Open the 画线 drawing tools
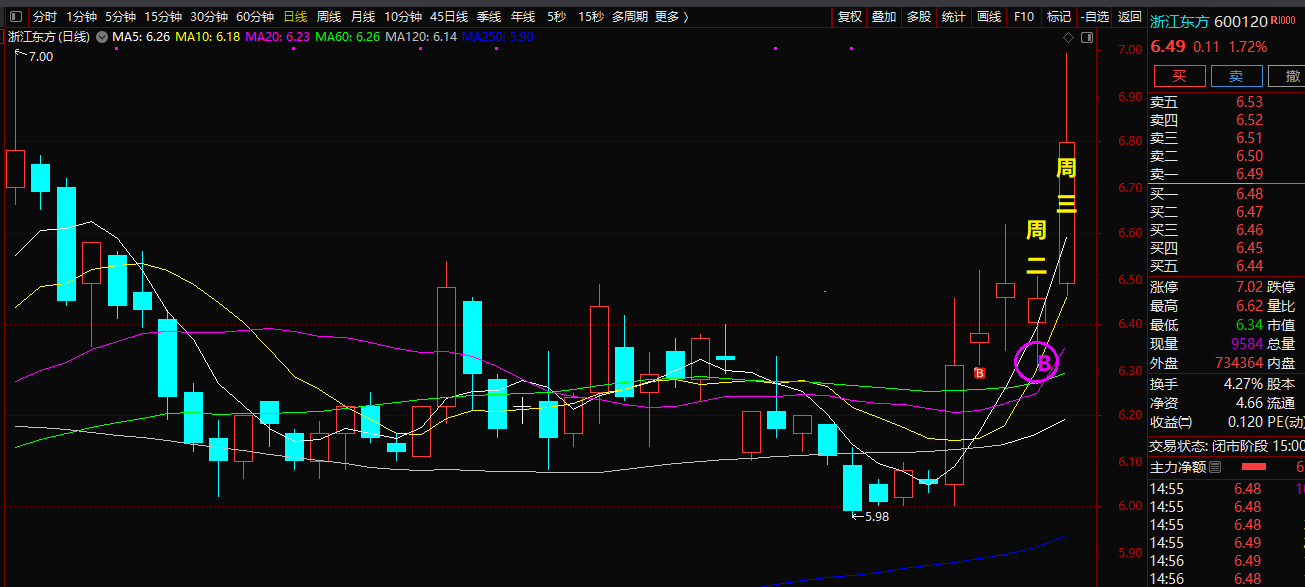The width and height of the screenshot is (1305, 587). [x=989, y=17]
